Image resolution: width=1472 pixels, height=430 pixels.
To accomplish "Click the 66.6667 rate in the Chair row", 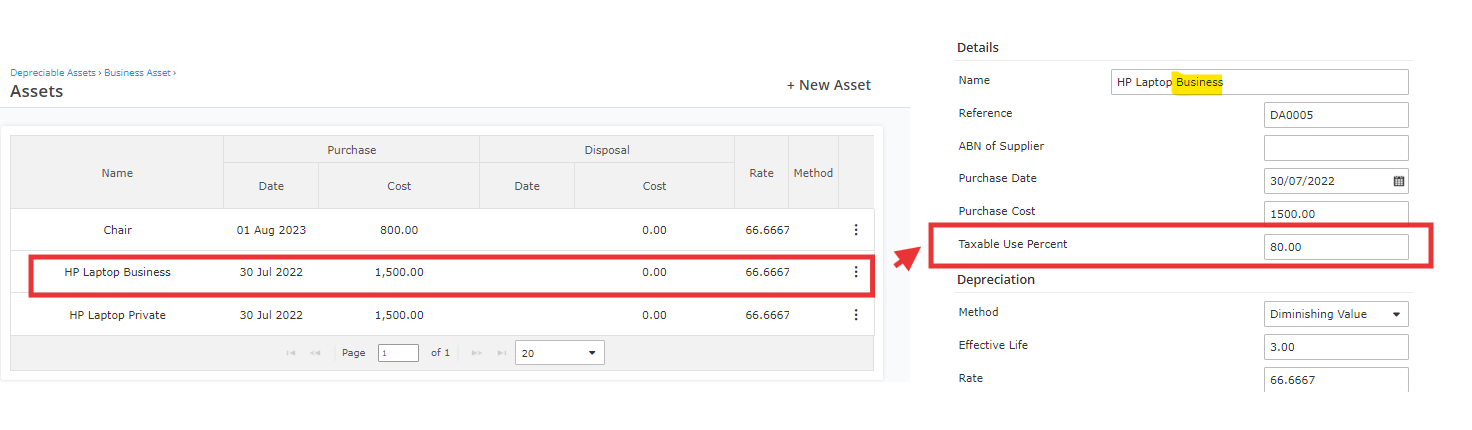I will 767,230.
